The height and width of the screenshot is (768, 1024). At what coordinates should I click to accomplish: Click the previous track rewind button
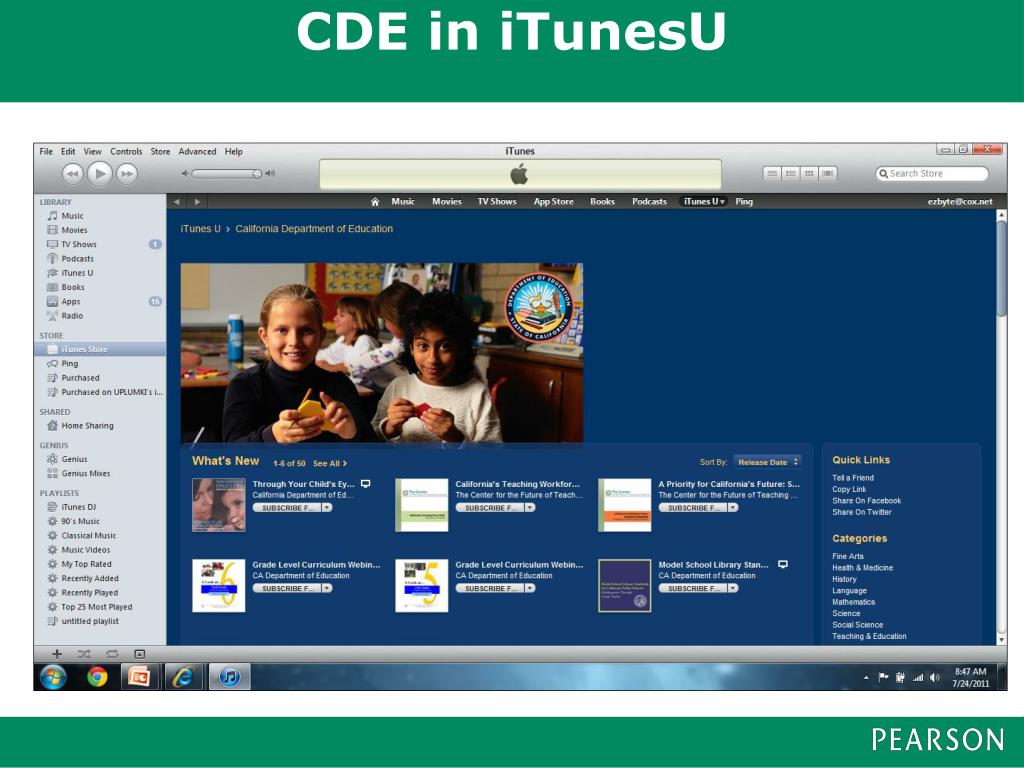point(72,174)
